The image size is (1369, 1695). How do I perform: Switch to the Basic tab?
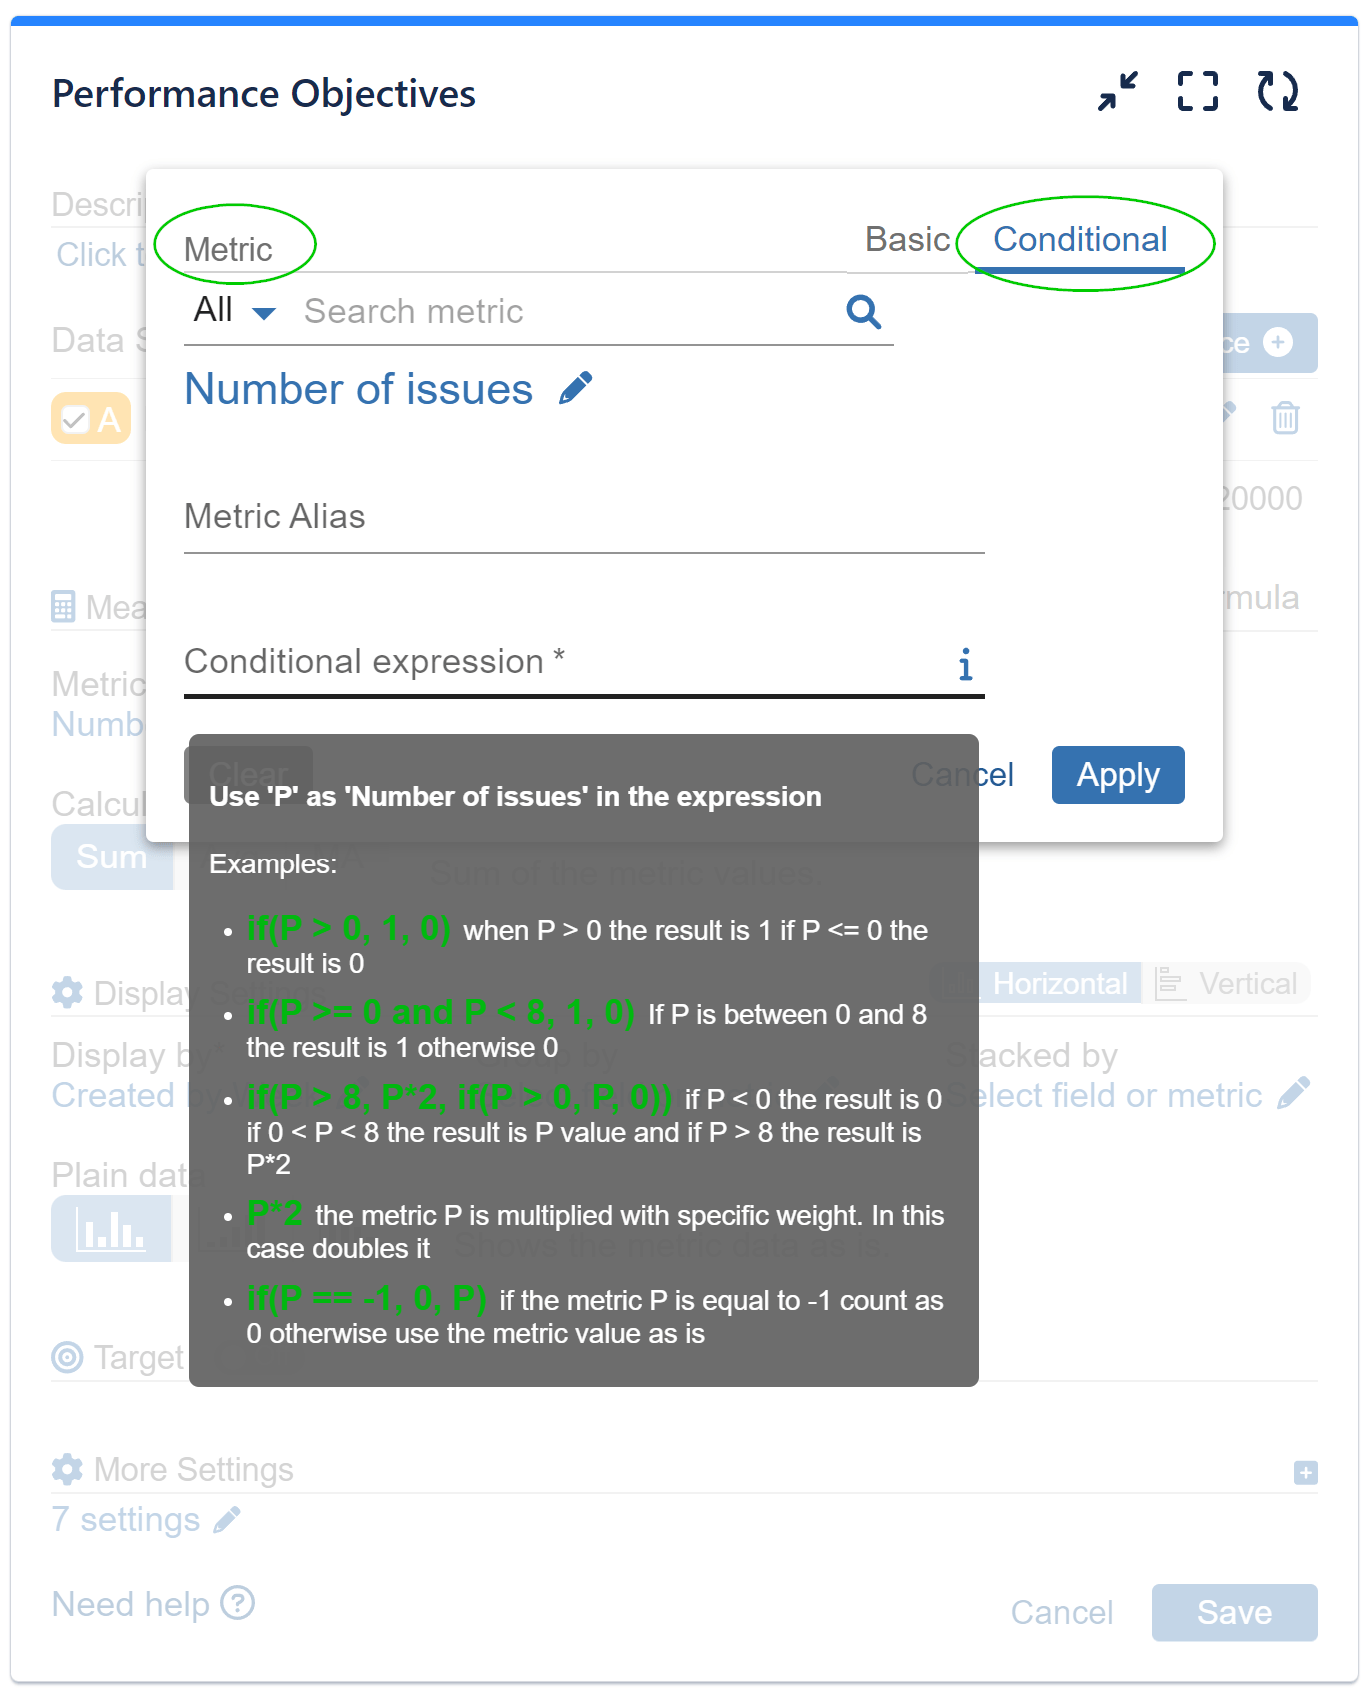coord(906,239)
